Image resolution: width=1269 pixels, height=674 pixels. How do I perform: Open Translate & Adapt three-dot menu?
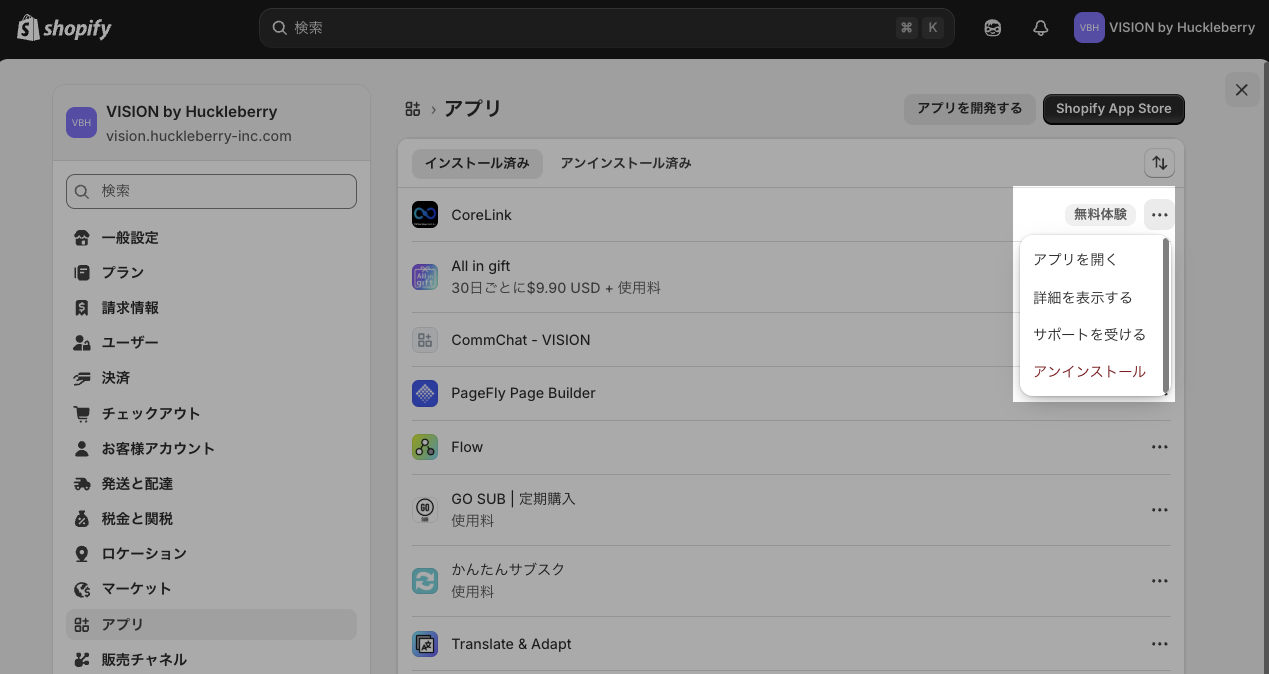1159,644
